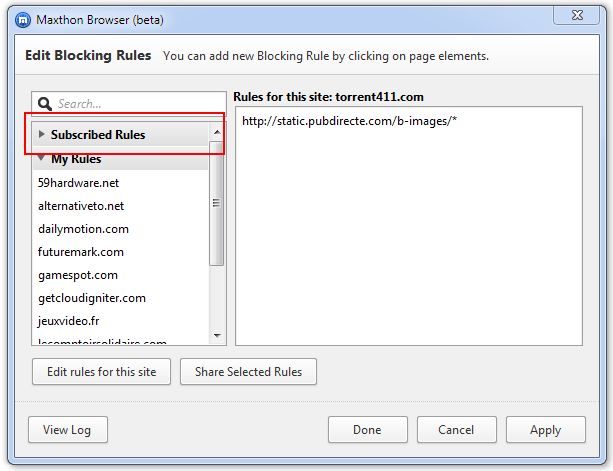613x471 pixels.
Task: Dismiss dialog with Cancel button
Action: click(x=457, y=430)
